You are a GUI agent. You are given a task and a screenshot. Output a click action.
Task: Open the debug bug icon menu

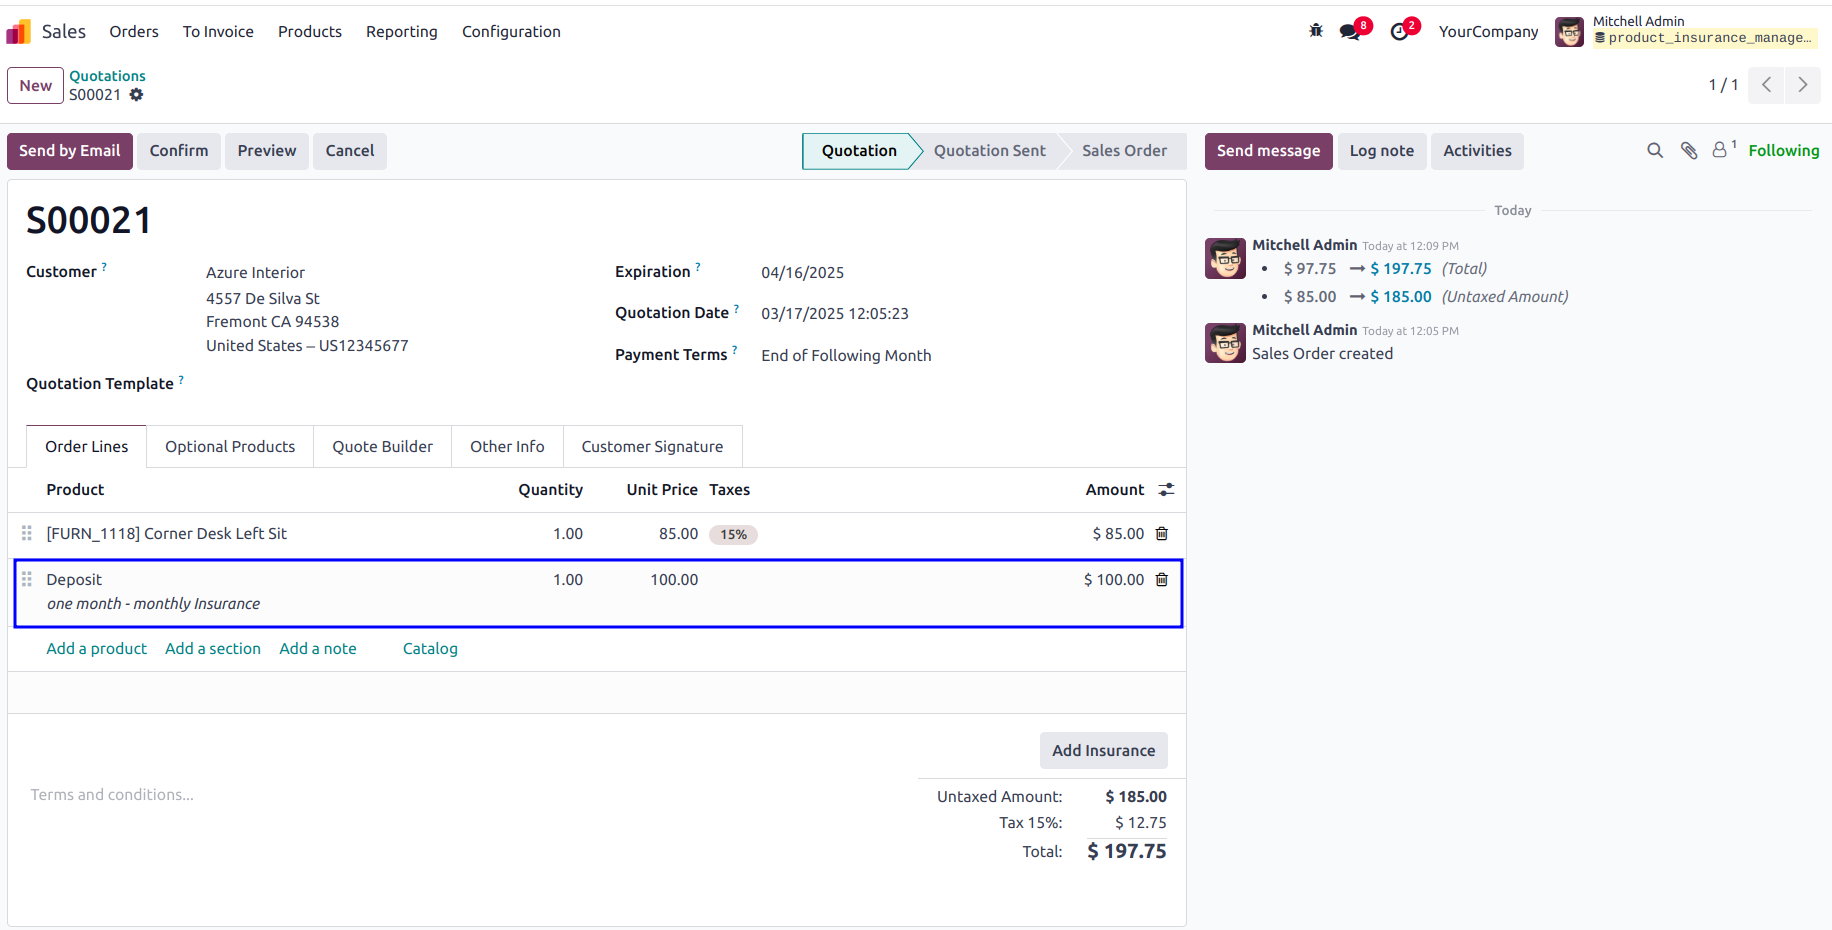click(1316, 31)
